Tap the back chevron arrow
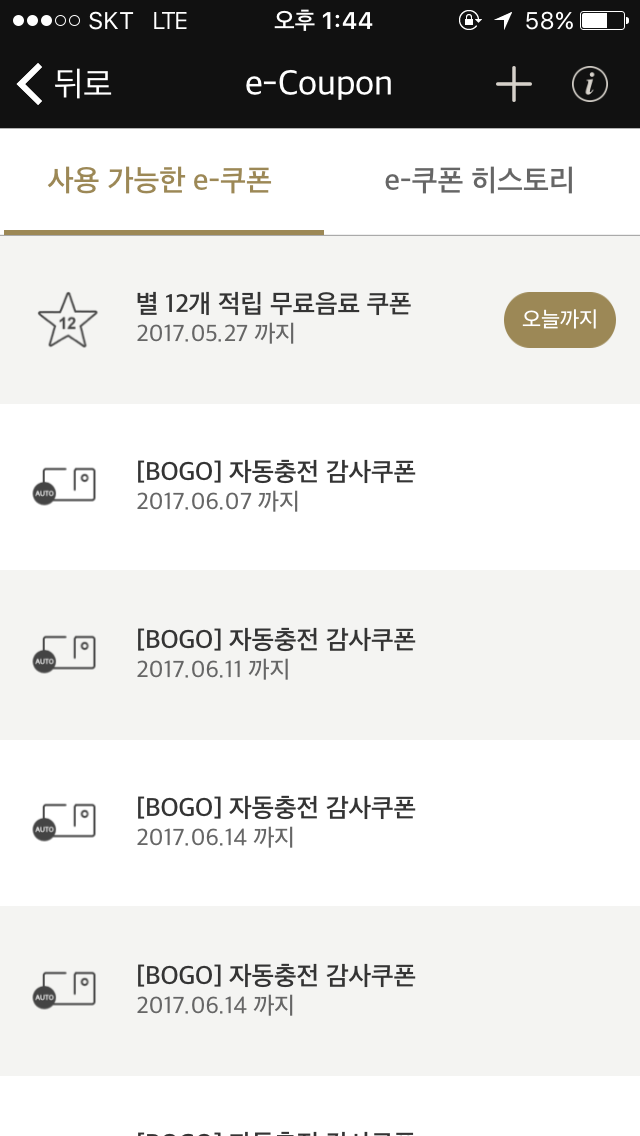The image size is (640, 1136). (x=30, y=84)
